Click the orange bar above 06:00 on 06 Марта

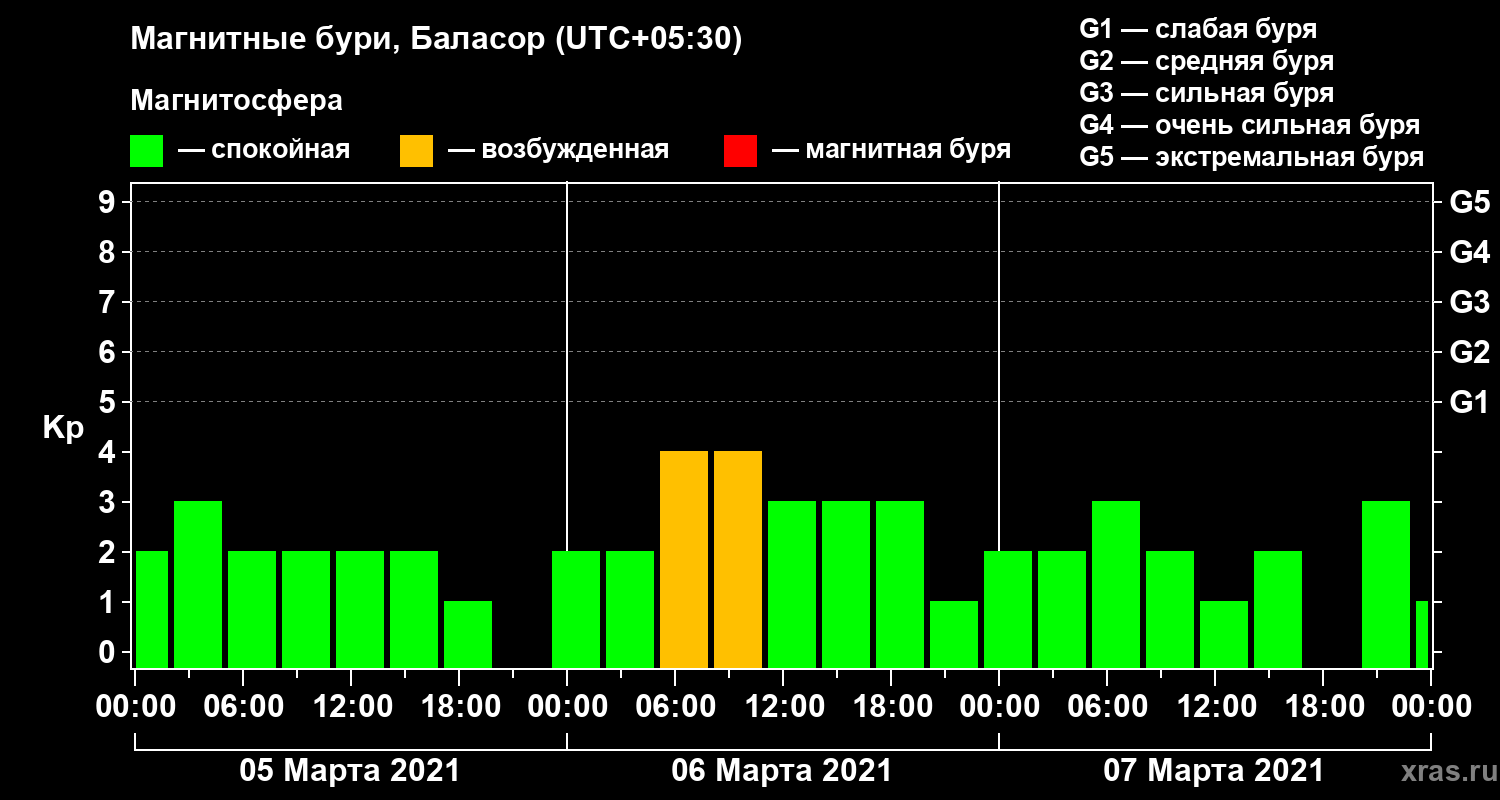pyautogui.click(x=684, y=559)
